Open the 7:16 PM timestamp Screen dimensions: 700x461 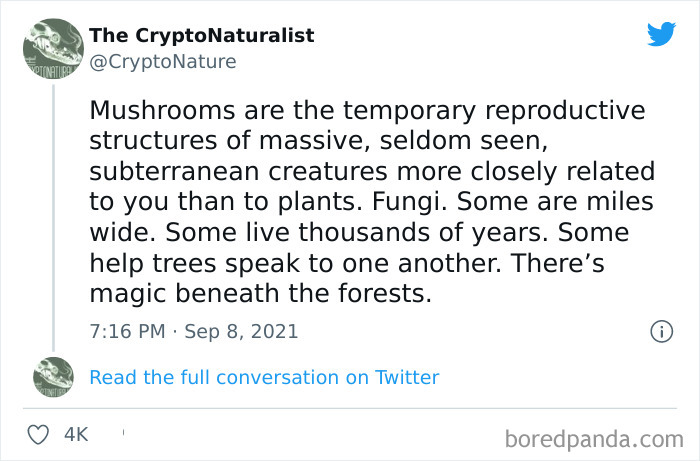pos(127,332)
